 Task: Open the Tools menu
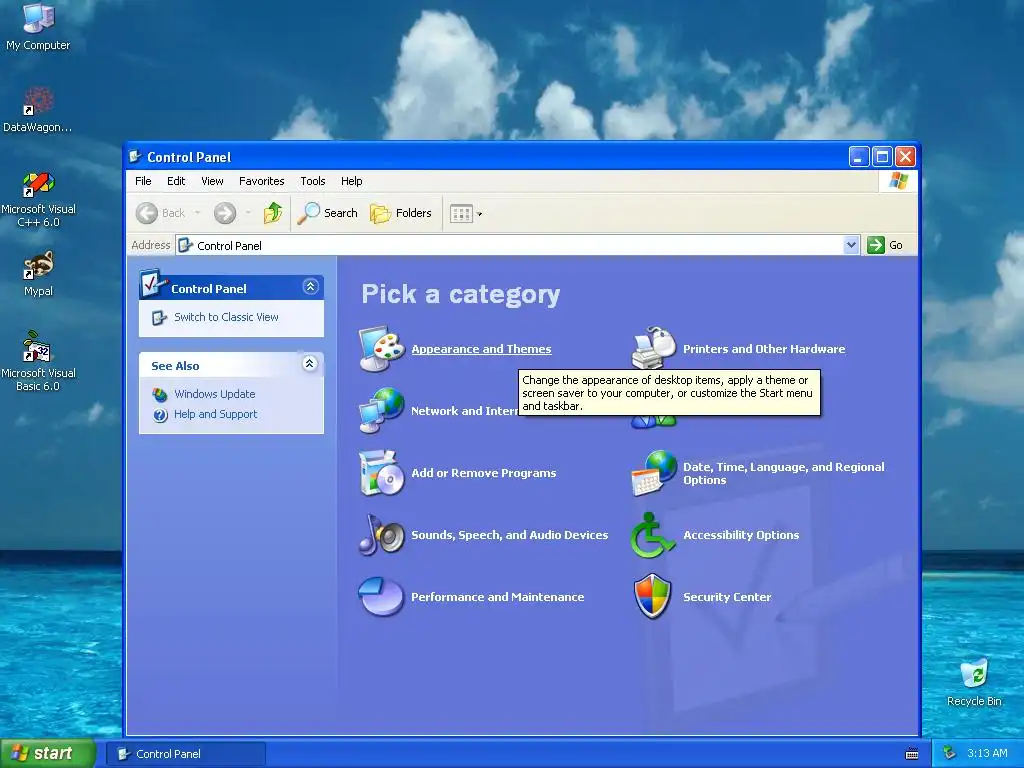click(x=312, y=181)
